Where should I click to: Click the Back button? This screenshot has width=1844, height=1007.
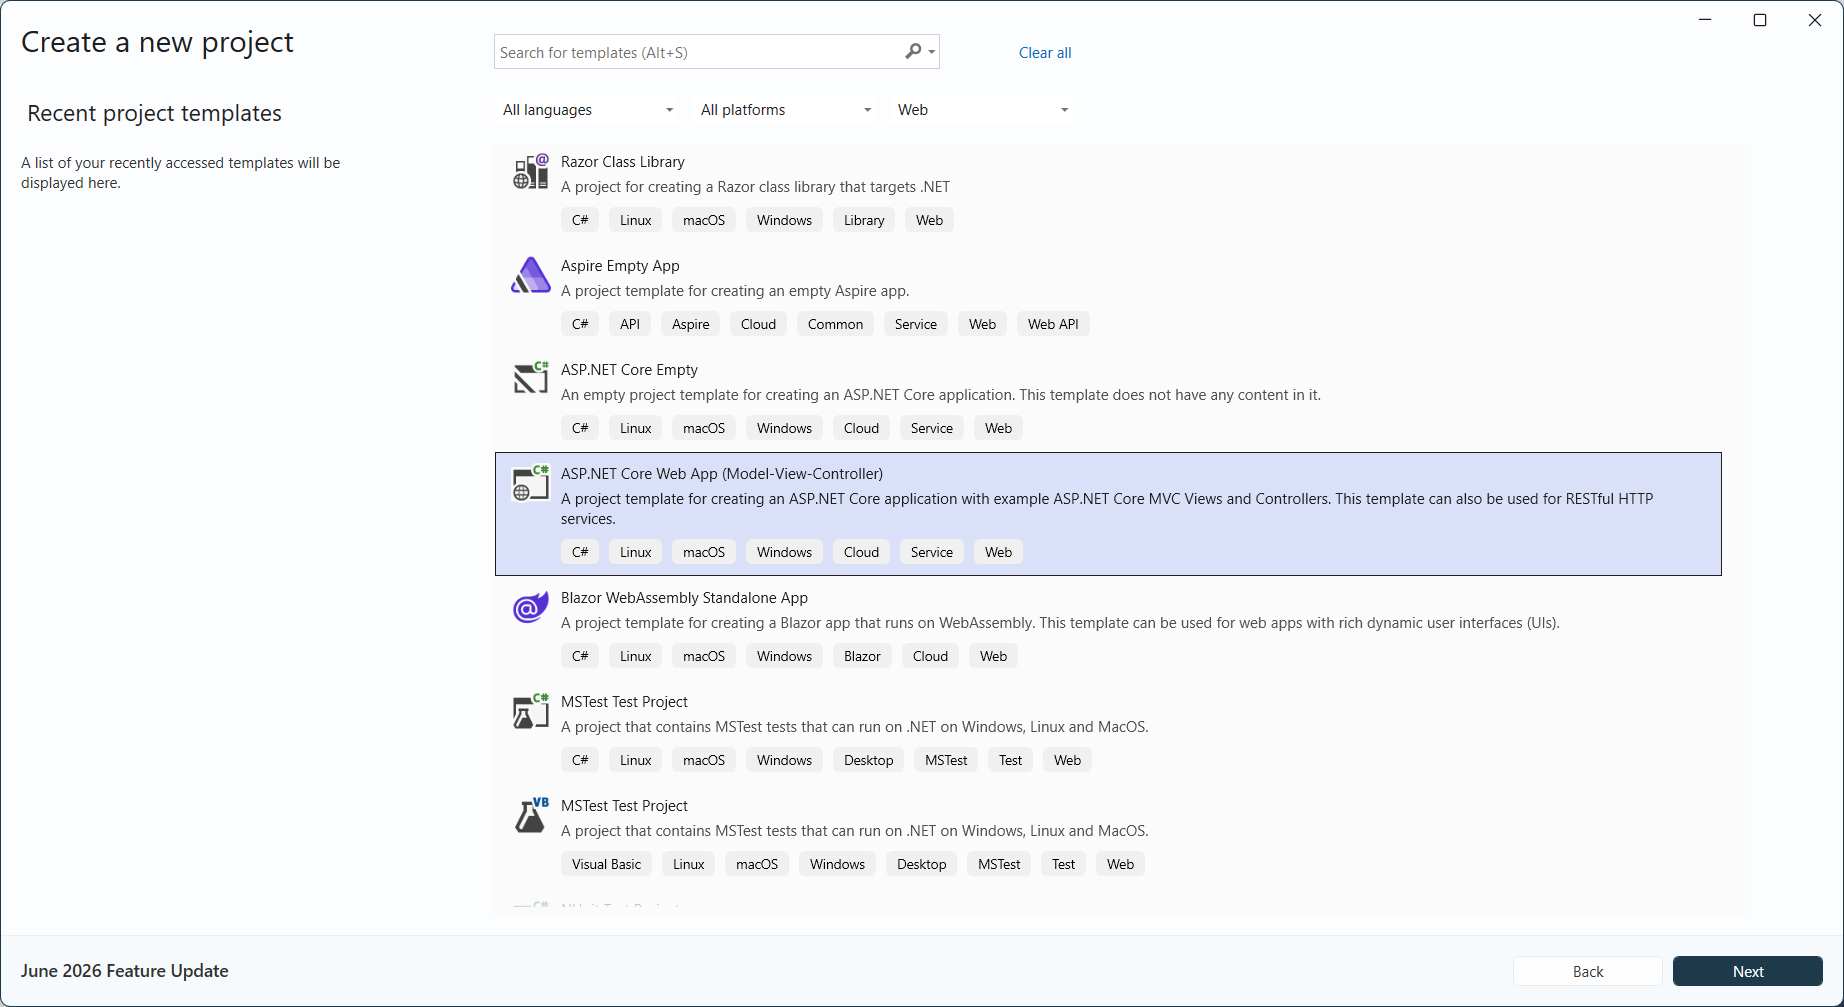coord(1588,971)
